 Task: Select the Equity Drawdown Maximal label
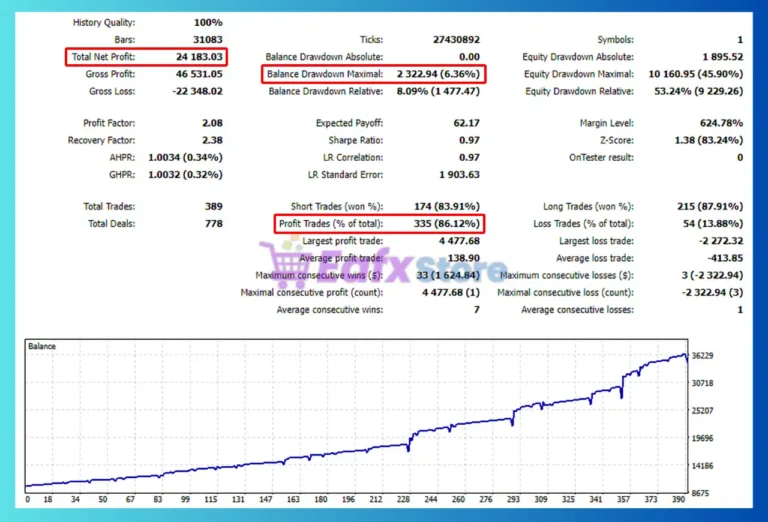[x=579, y=74]
